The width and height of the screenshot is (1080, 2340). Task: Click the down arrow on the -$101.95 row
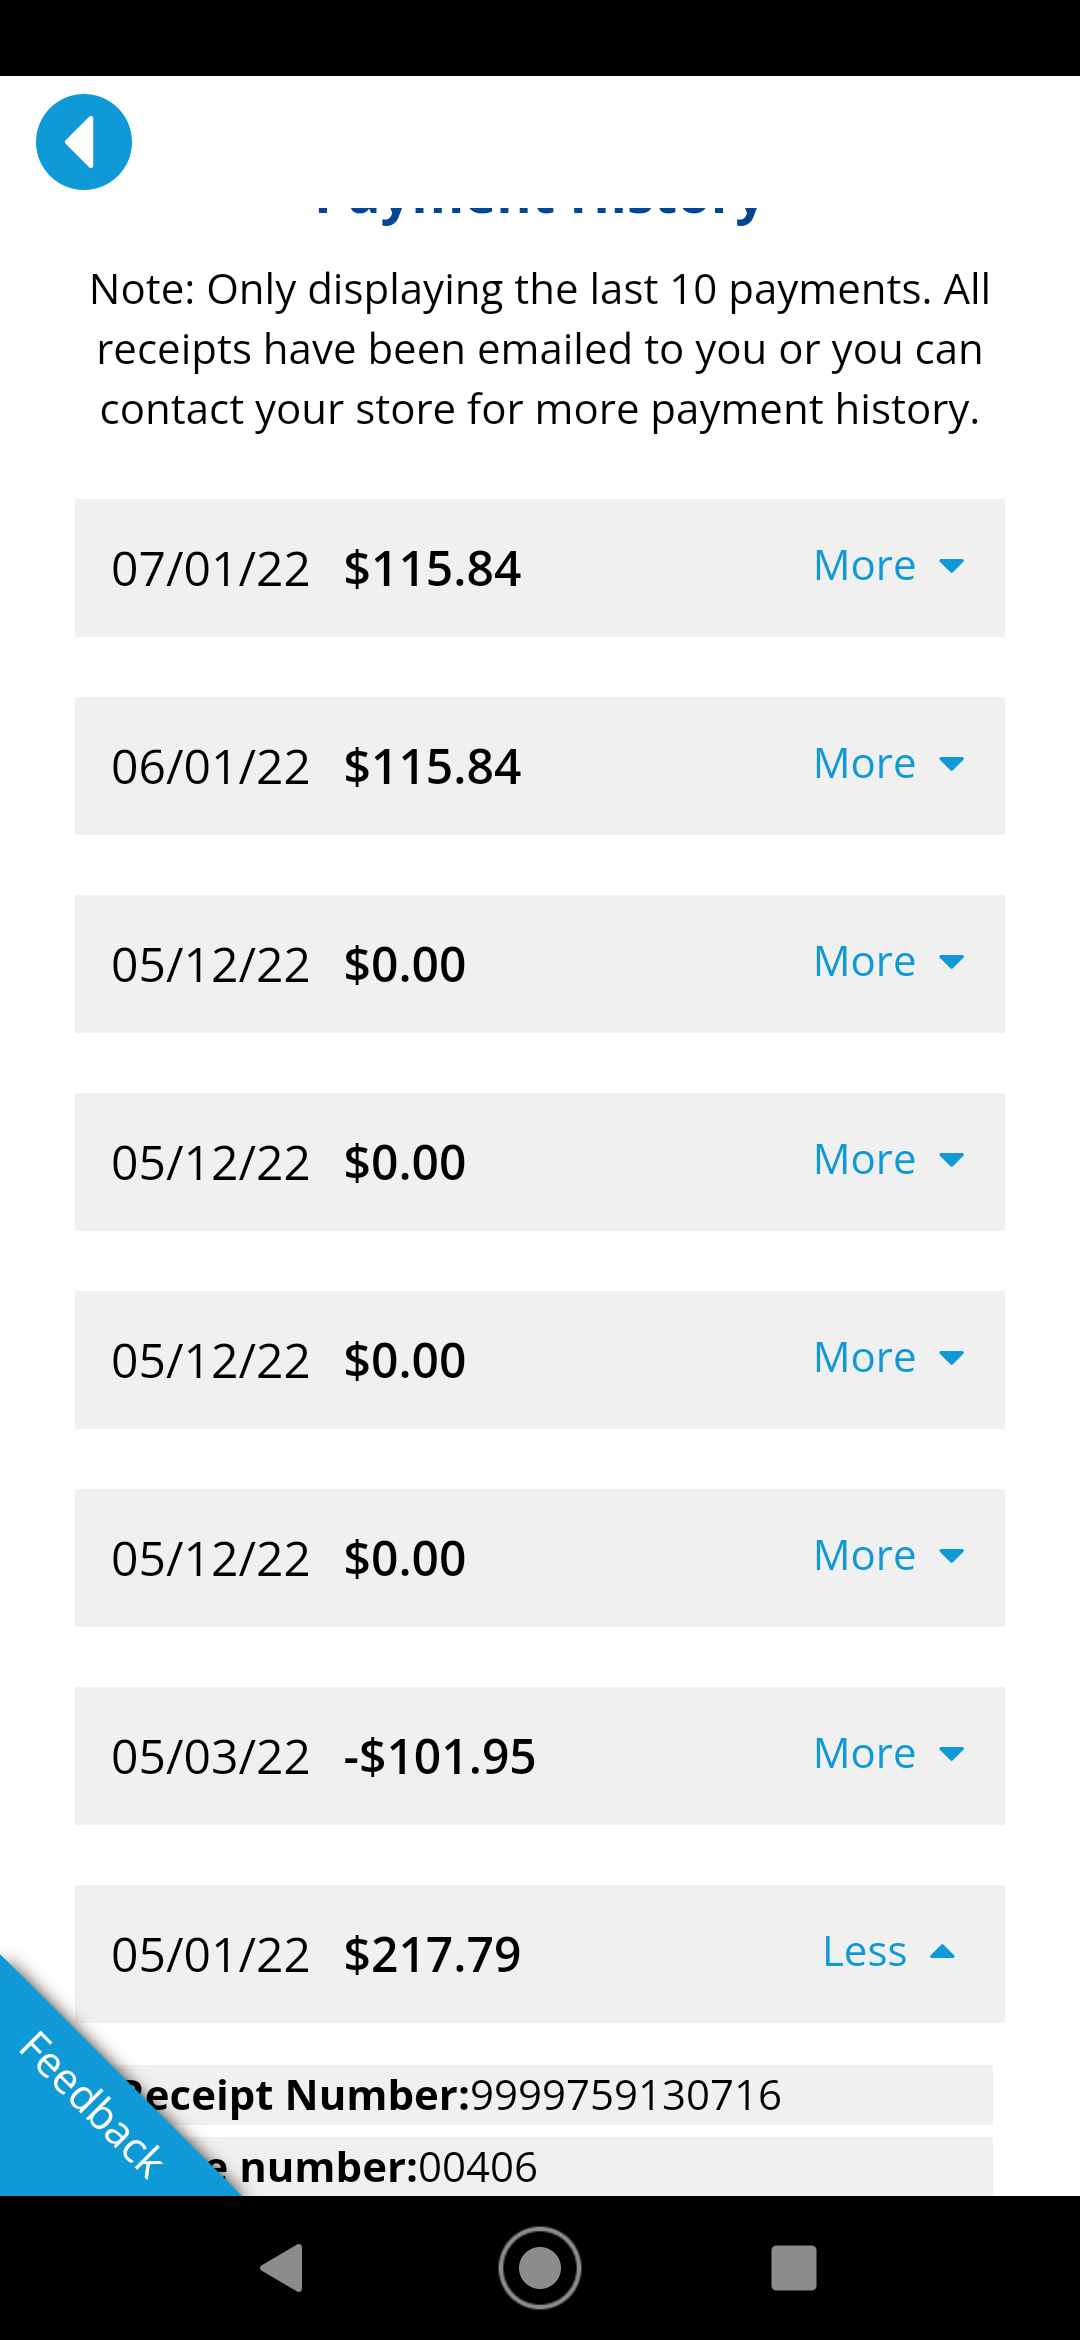point(952,1754)
